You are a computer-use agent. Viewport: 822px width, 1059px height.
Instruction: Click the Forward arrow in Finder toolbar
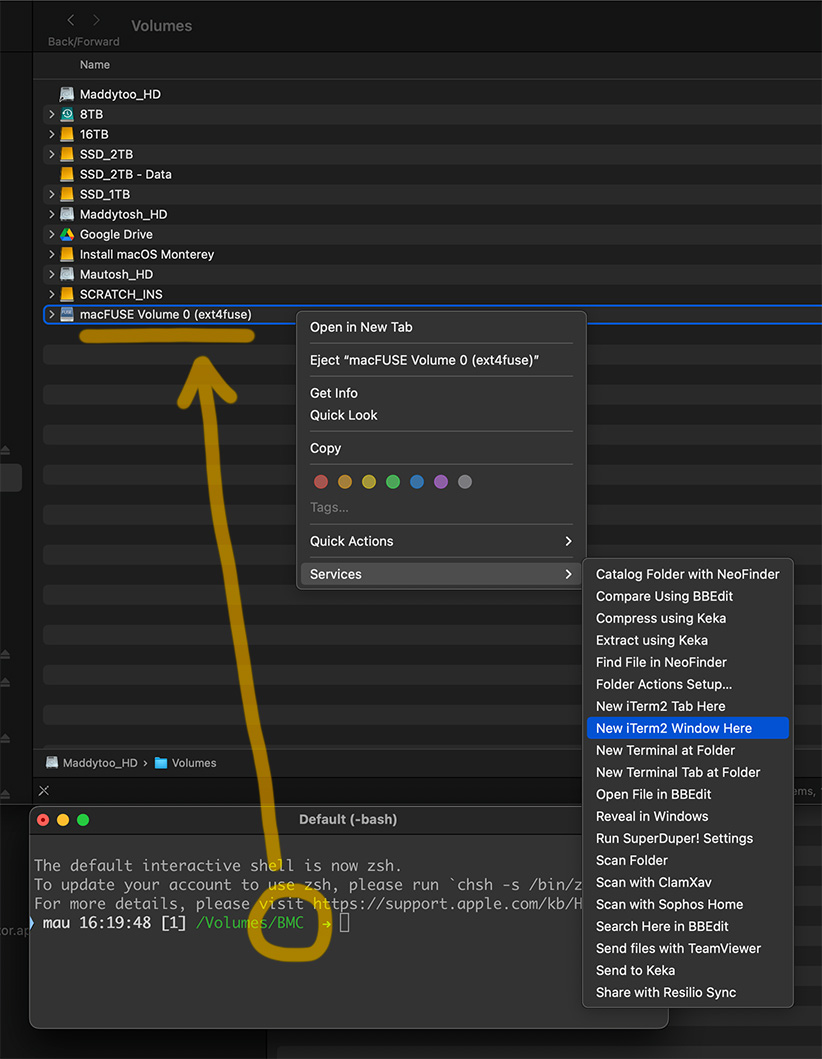(x=97, y=20)
